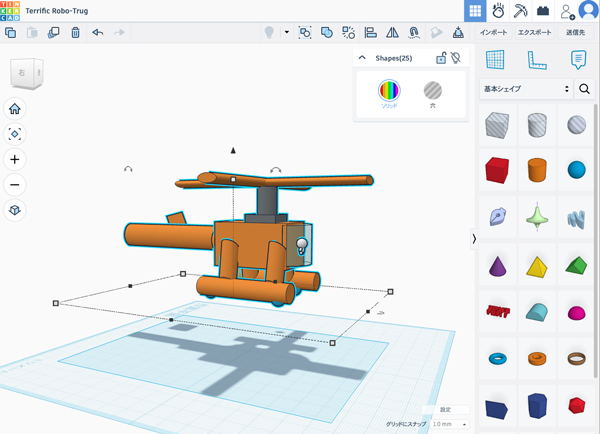The width and height of the screenshot is (600, 434).
Task: Pick the magenta half sphere shape
Action: click(577, 313)
